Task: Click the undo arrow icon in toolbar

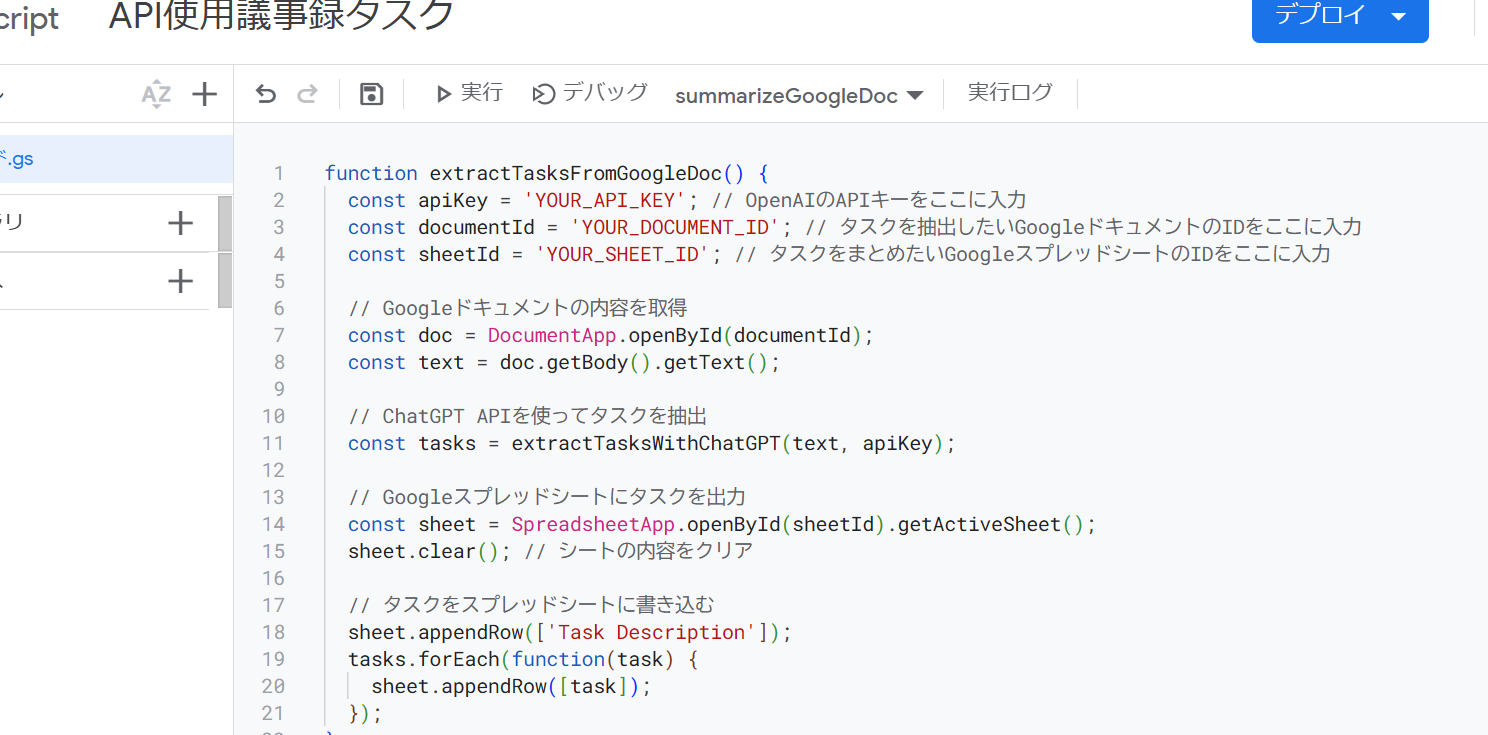Action: tap(265, 94)
